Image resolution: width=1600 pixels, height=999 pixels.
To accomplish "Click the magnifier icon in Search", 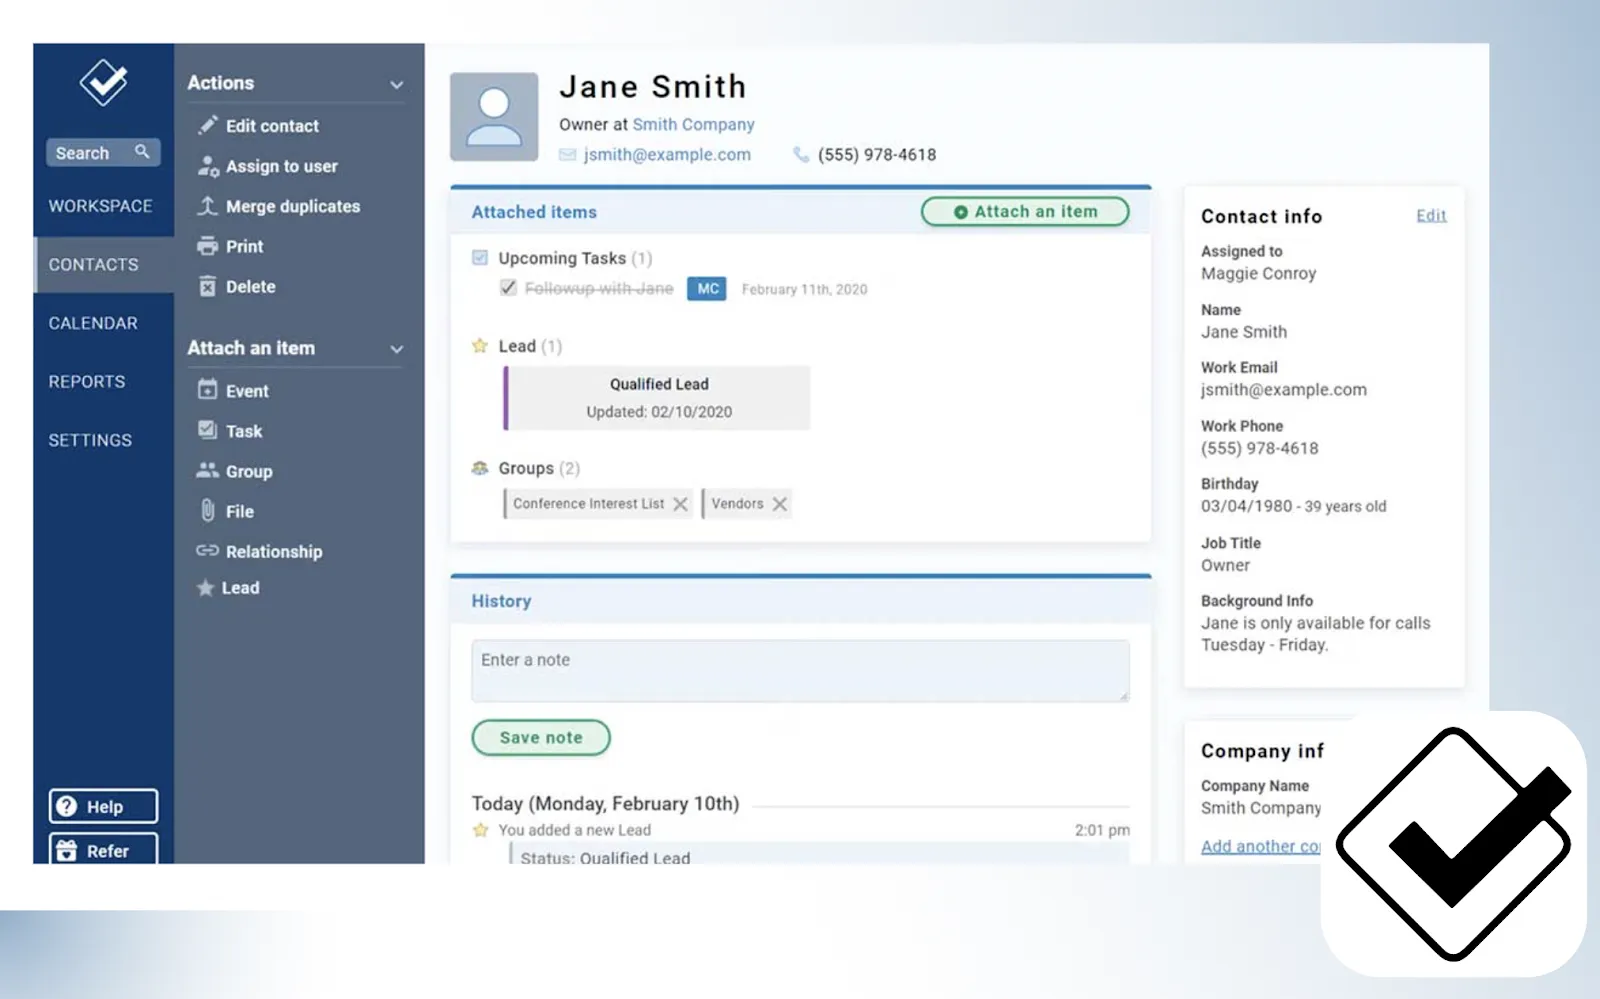I will [x=142, y=152].
